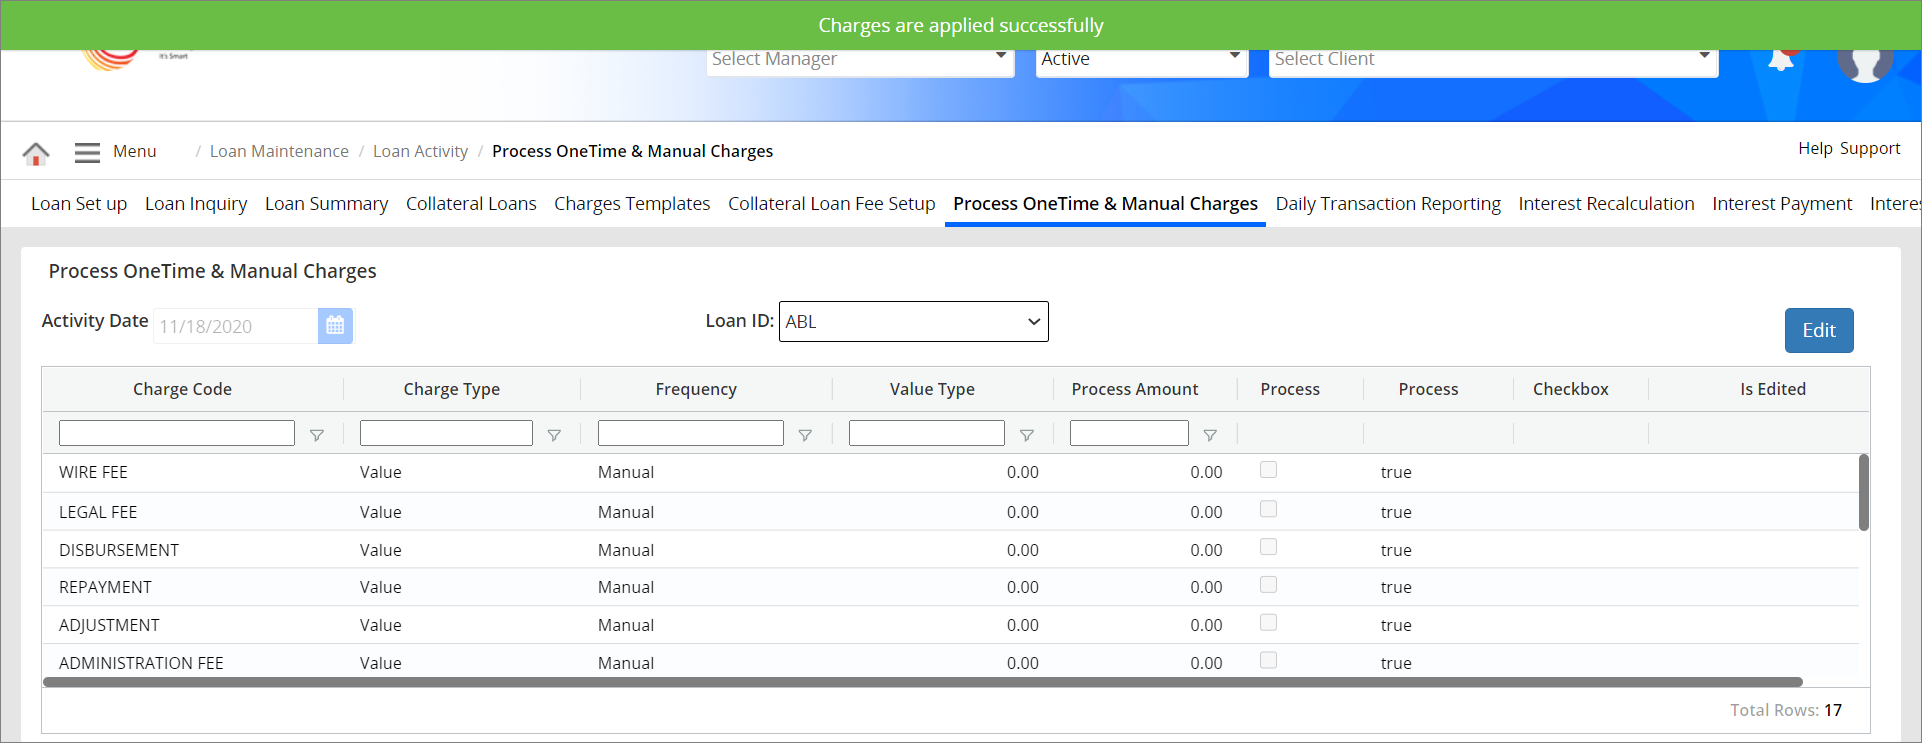This screenshot has width=1922, height=743.
Task: Check the WIRE FEE process checkbox
Action: tap(1268, 470)
